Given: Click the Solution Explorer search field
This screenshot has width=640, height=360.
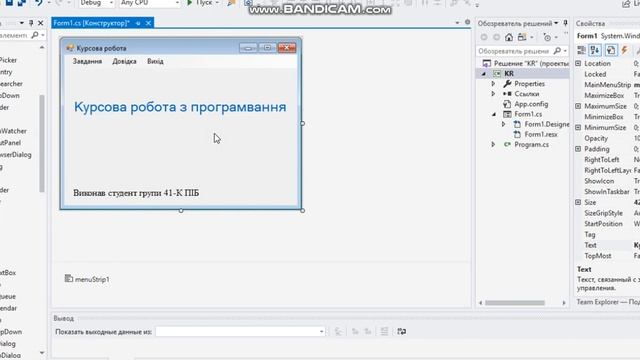Looking at the screenshot, I should pos(513,51).
